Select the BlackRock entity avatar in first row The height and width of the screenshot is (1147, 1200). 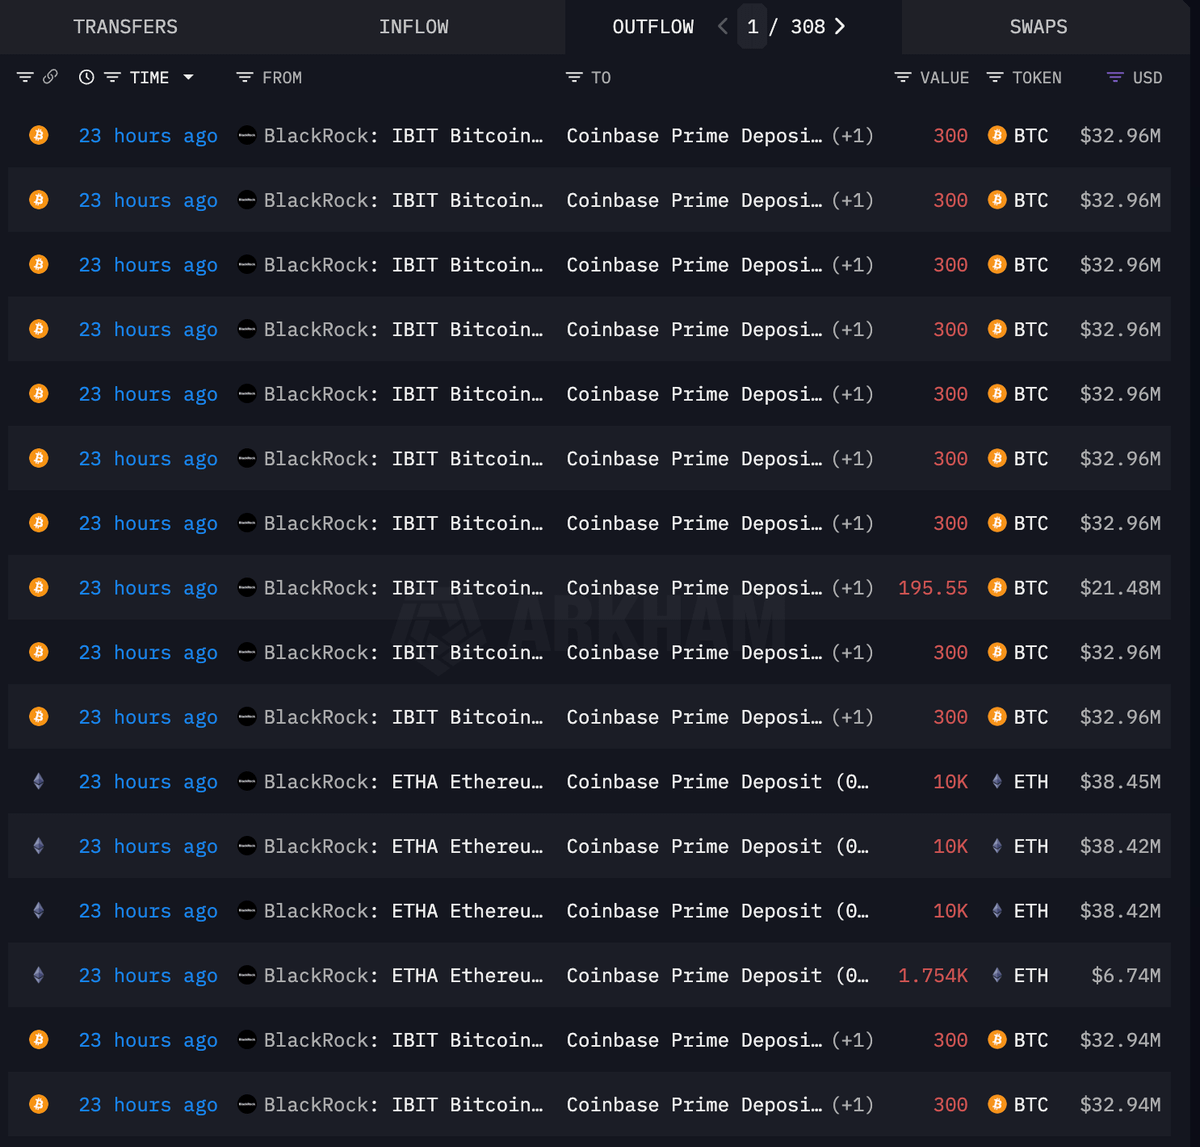point(246,135)
